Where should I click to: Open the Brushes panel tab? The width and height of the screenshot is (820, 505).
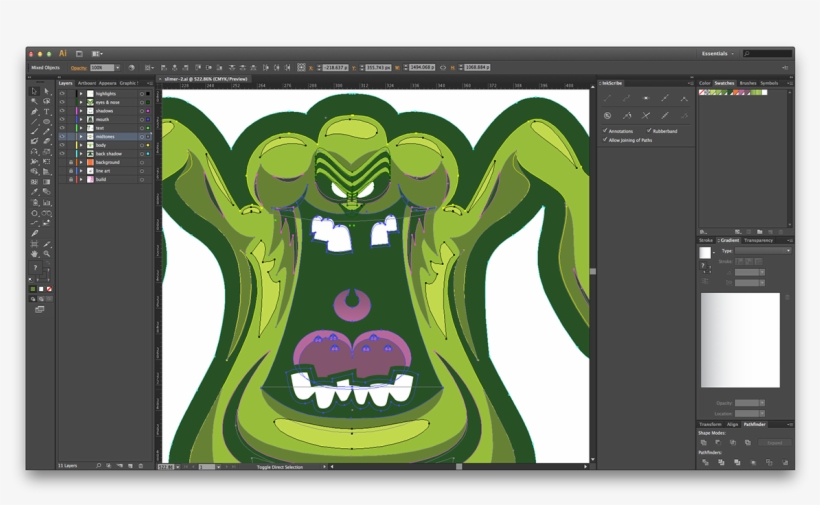coord(748,83)
